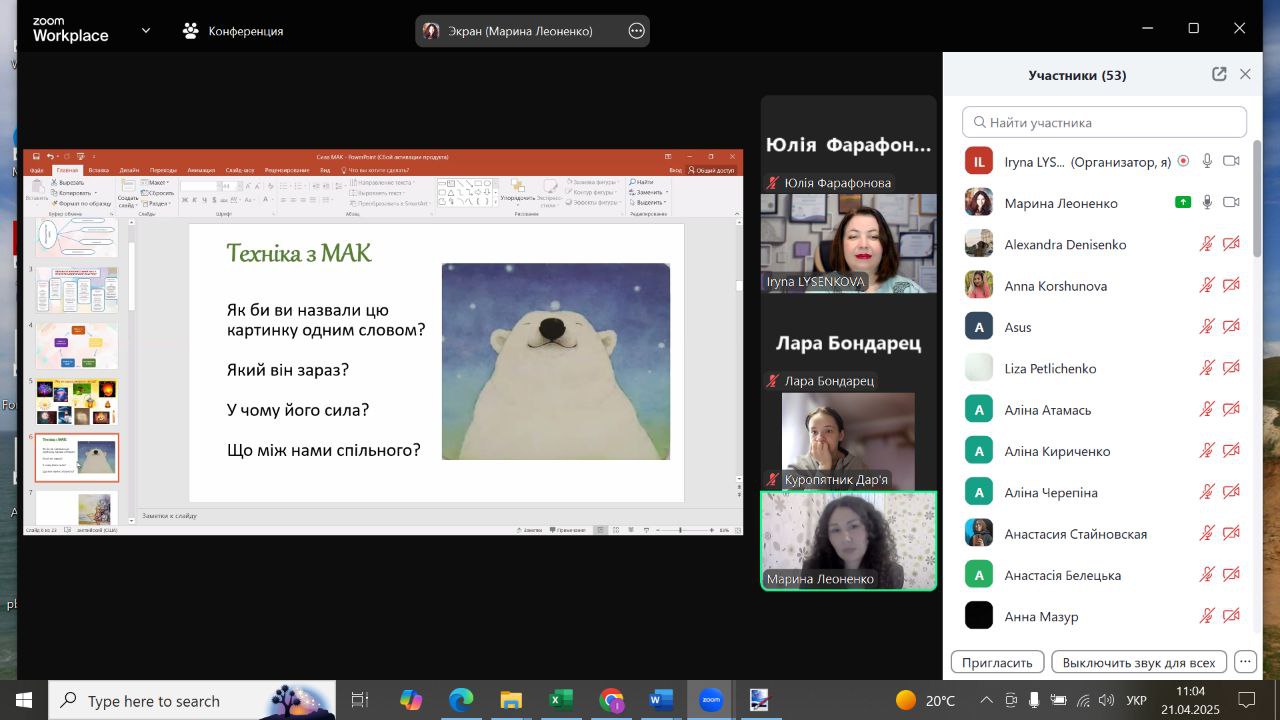Open Windows Start menu
This screenshot has height=720, width=1280.
click(23, 700)
